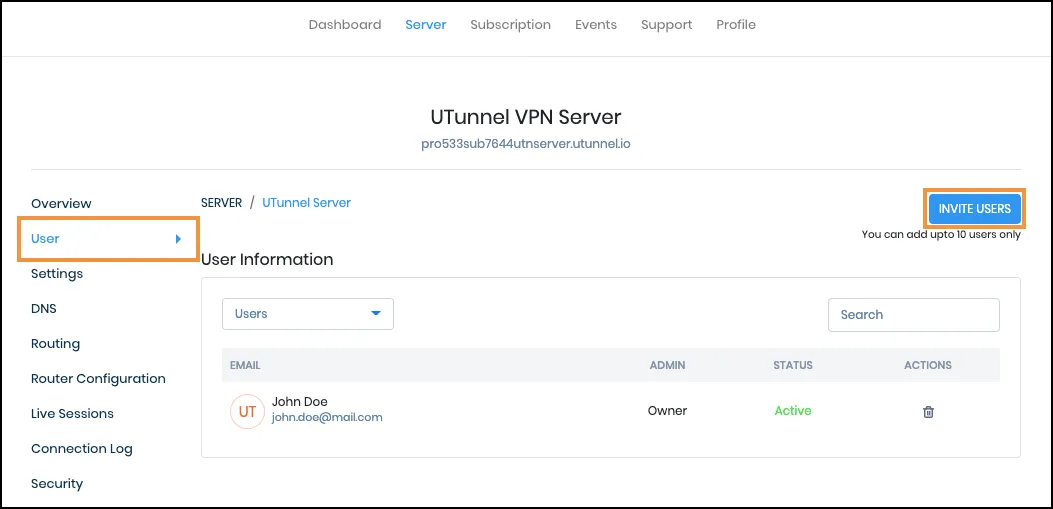This screenshot has width=1053, height=509.
Task: Expand the User sidebar arrow
Action: (x=179, y=238)
